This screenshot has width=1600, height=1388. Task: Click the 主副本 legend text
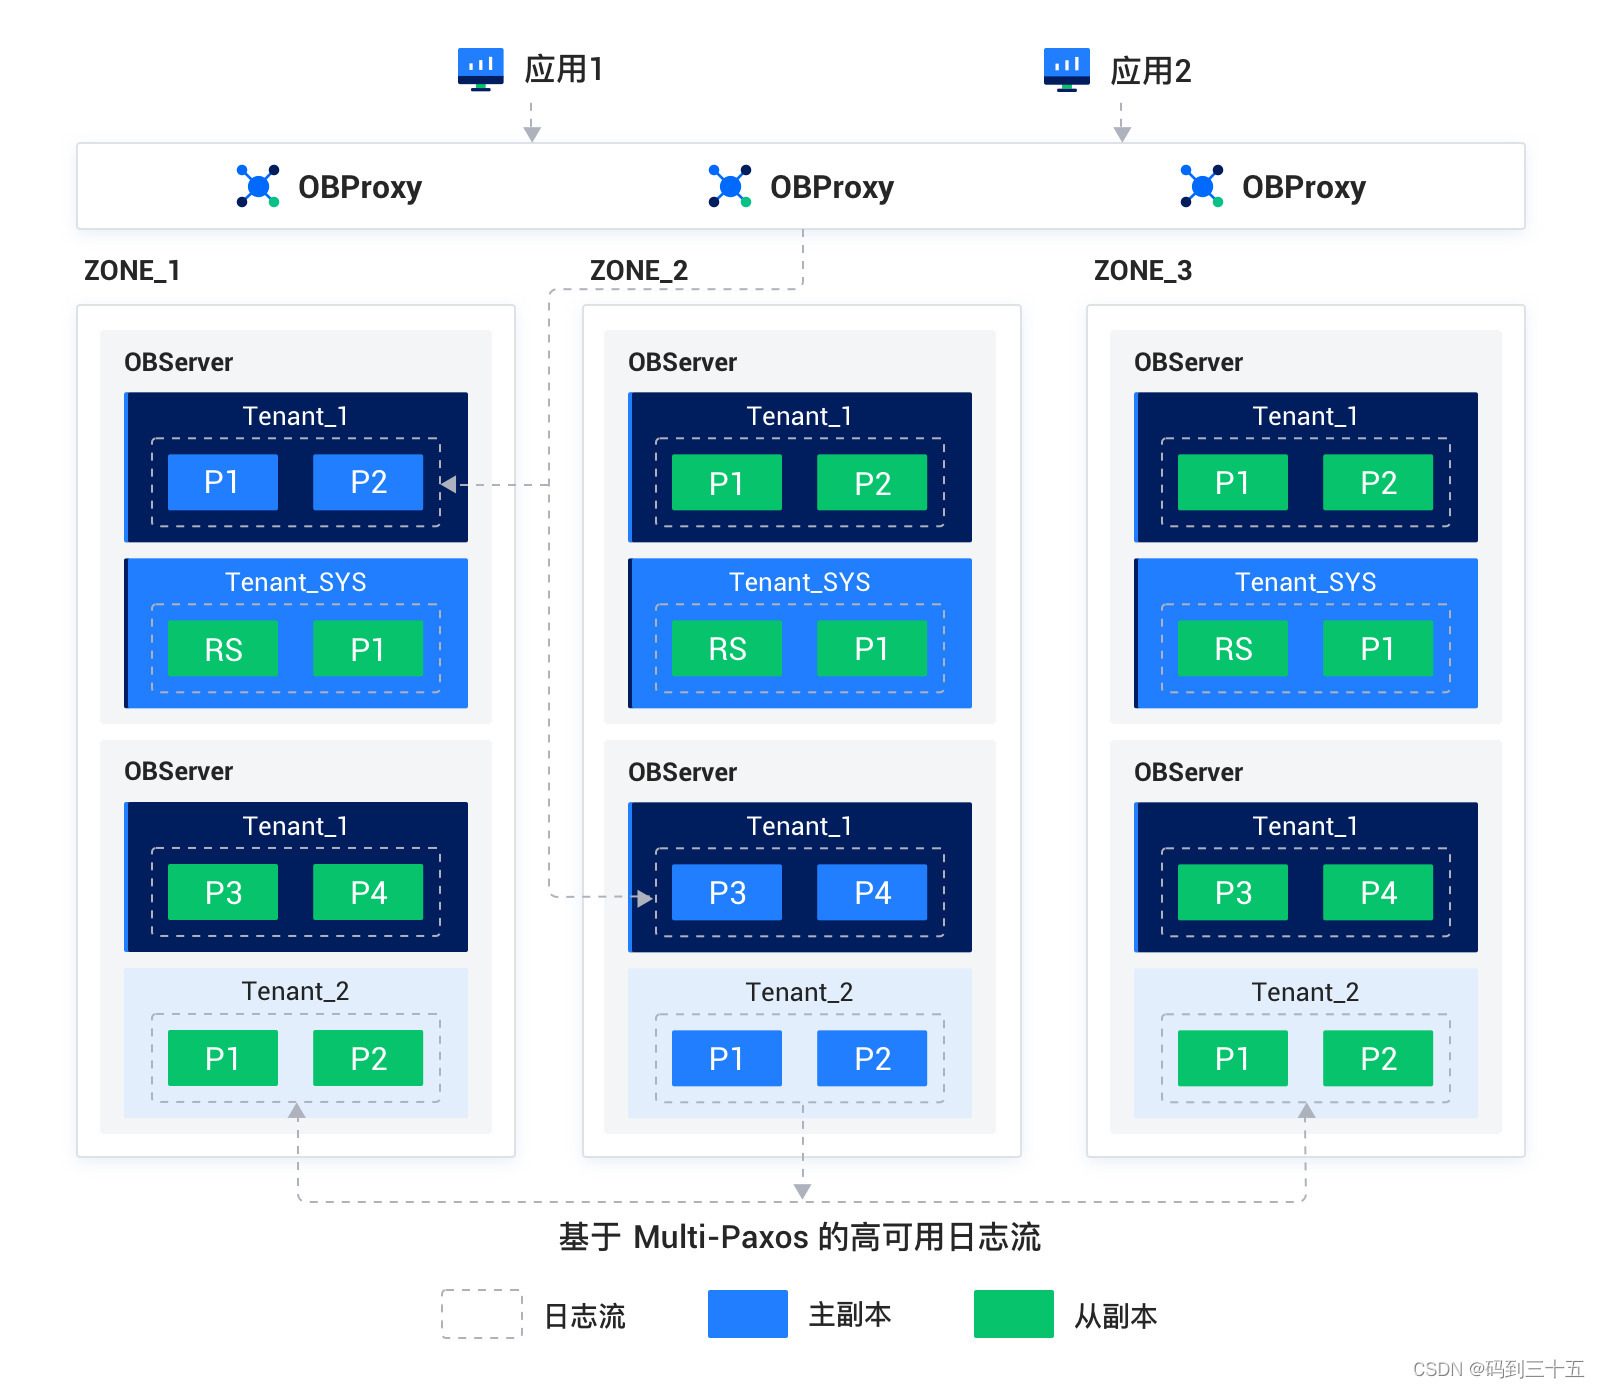pyautogui.click(x=850, y=1315)
